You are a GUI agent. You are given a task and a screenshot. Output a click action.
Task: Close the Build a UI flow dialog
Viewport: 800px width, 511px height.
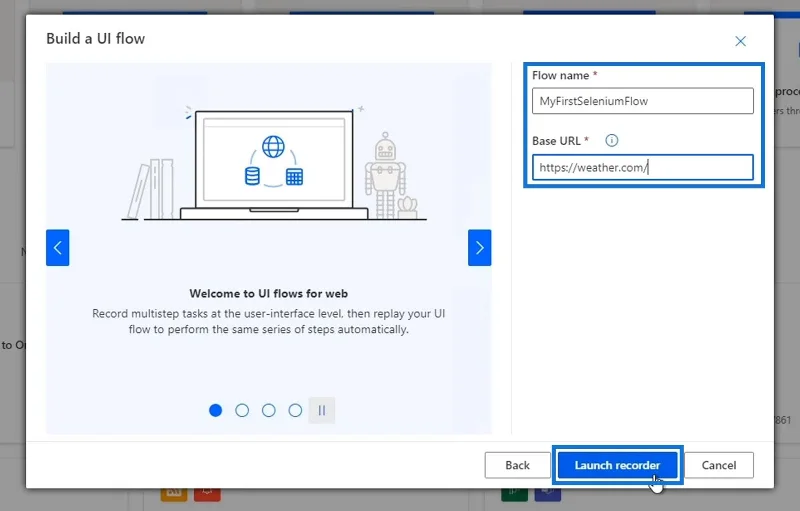click(x=740, y=41)
